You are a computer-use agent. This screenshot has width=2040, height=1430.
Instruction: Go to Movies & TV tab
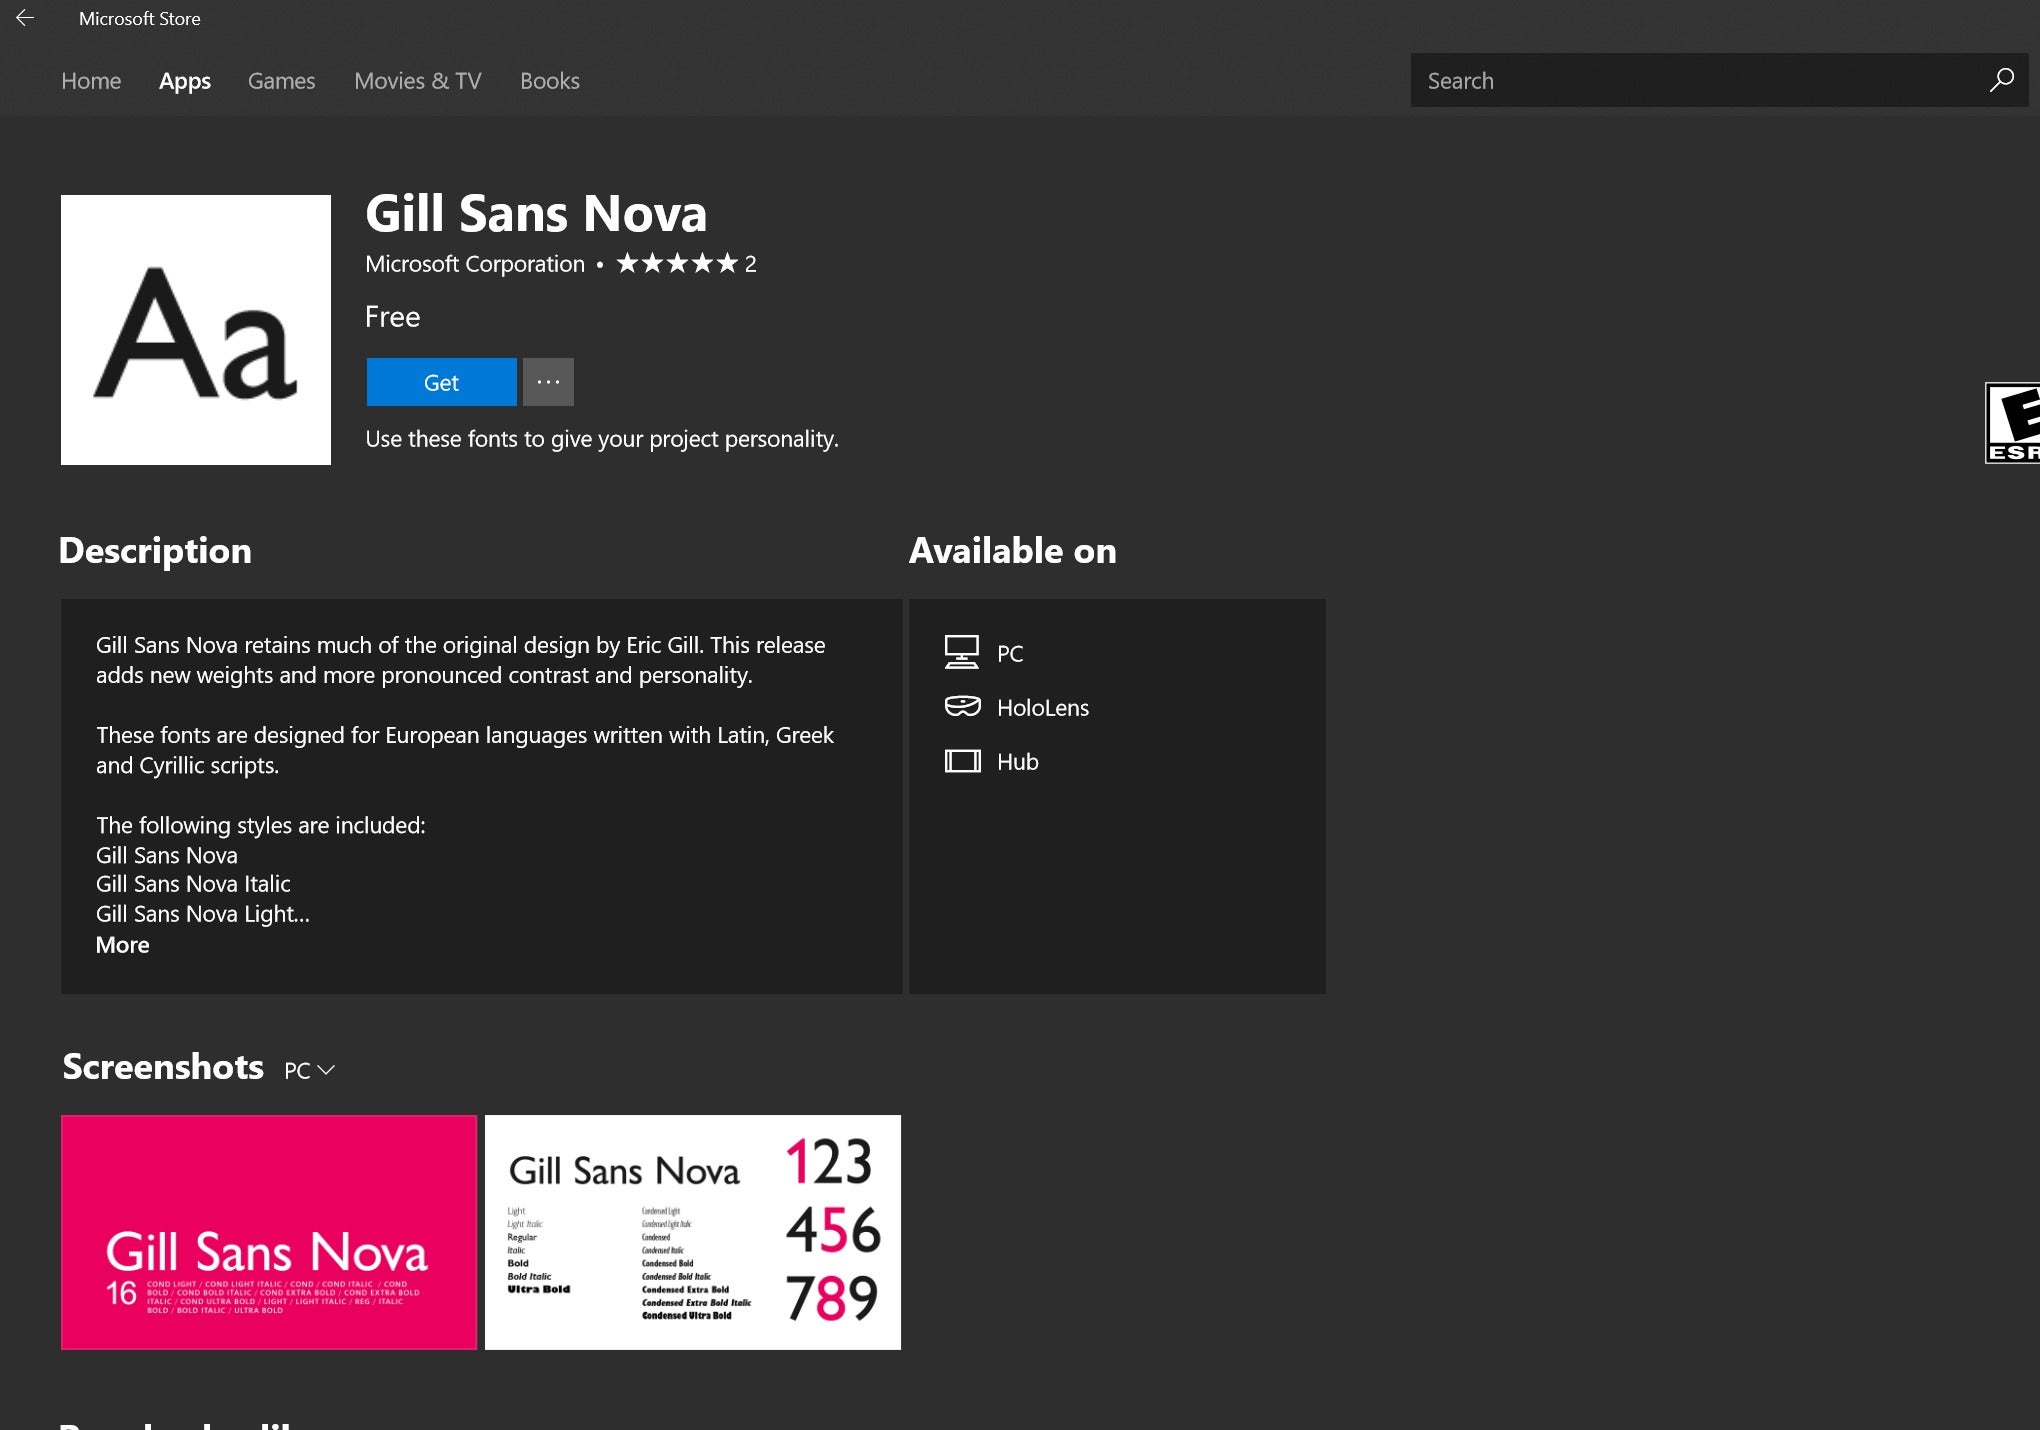click(x=418, y=81)
